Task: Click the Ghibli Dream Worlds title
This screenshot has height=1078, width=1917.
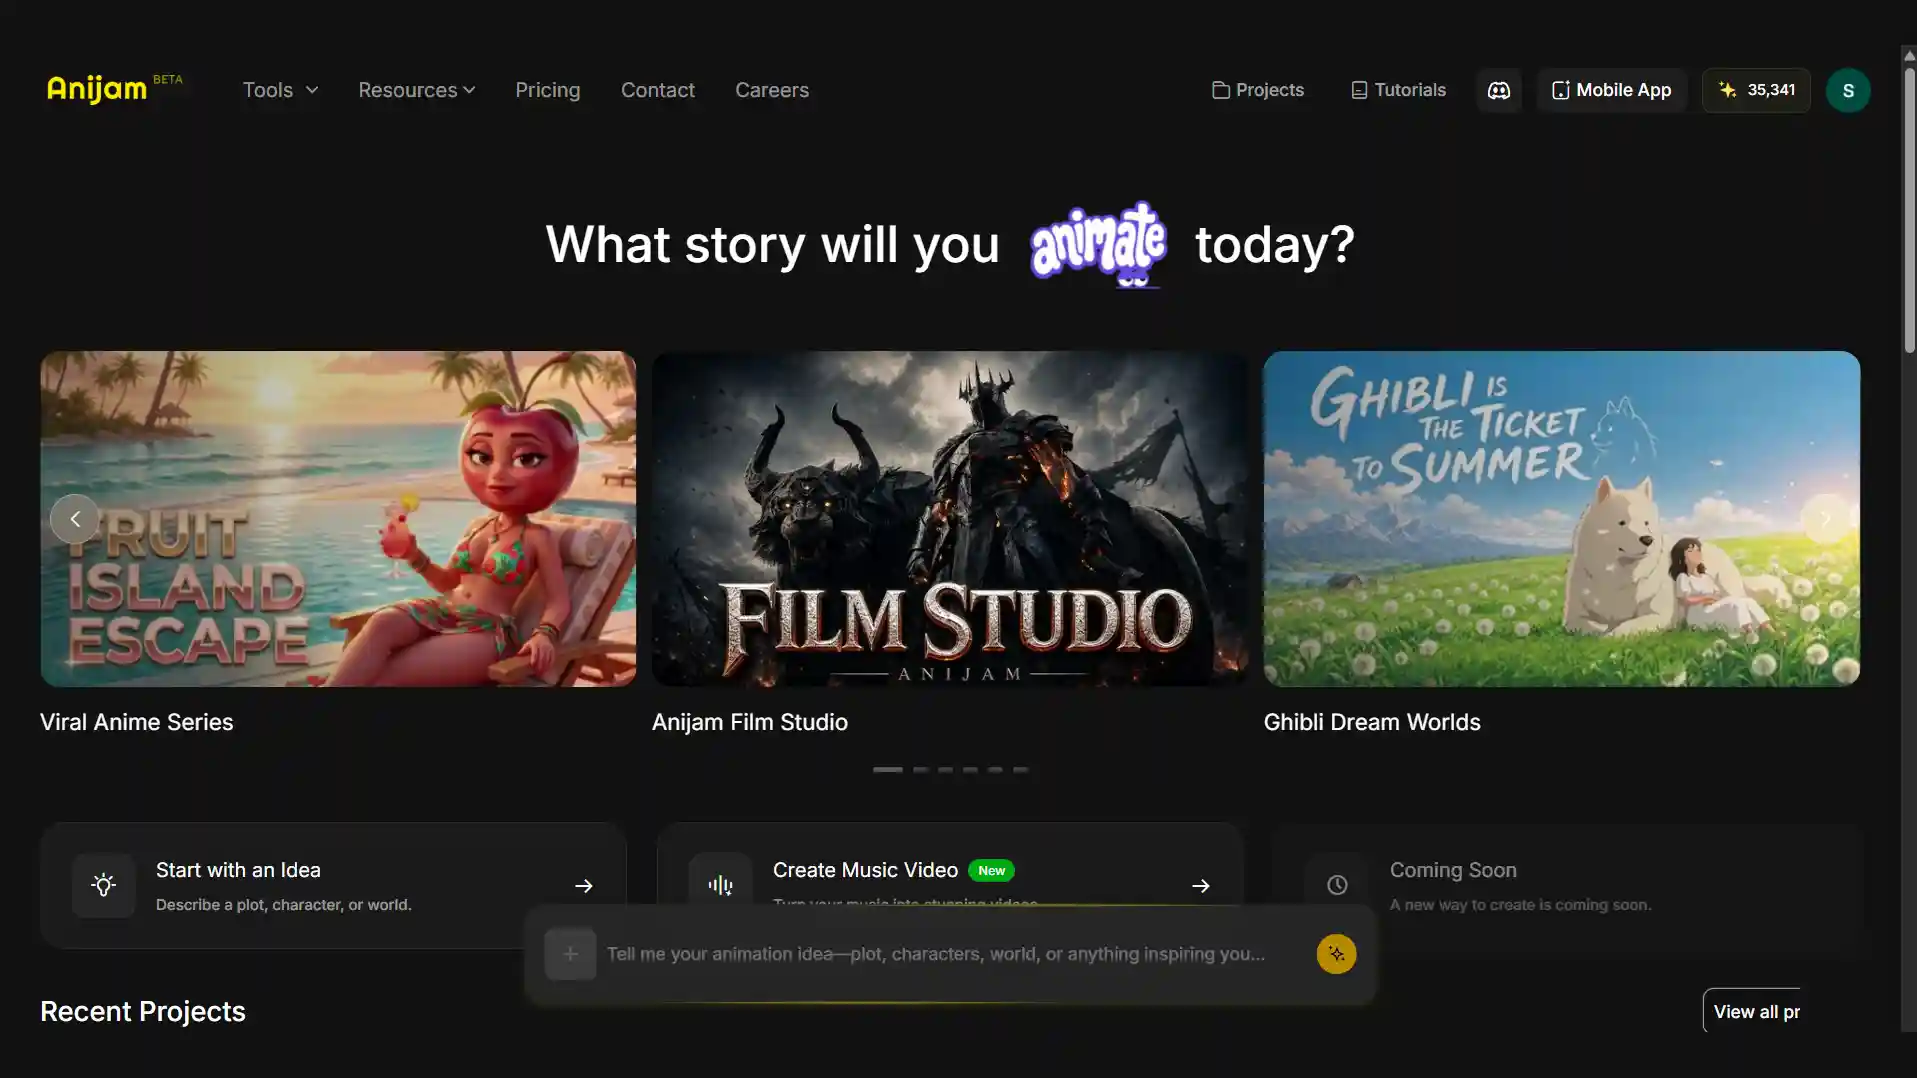Action: click(1371, 722)
